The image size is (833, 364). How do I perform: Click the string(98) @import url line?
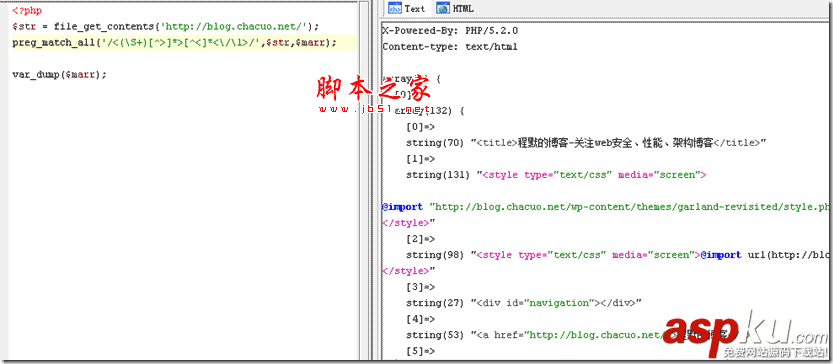[x=618, y=255]
